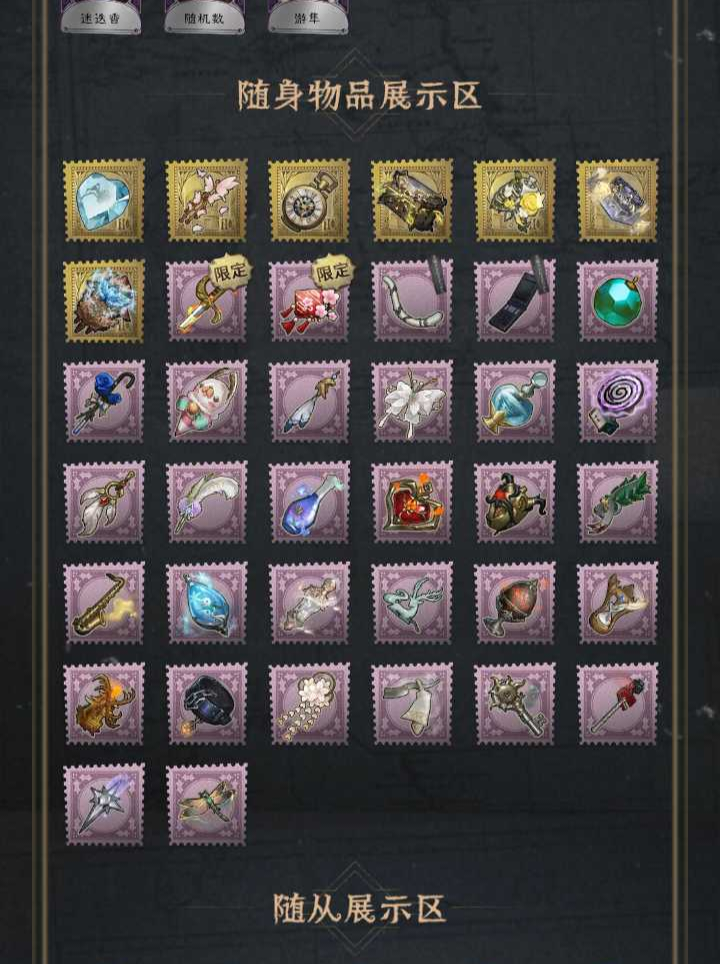Click the 随身物品展示区 heading
The image size is (720, 964).
(x=359, y=95)
